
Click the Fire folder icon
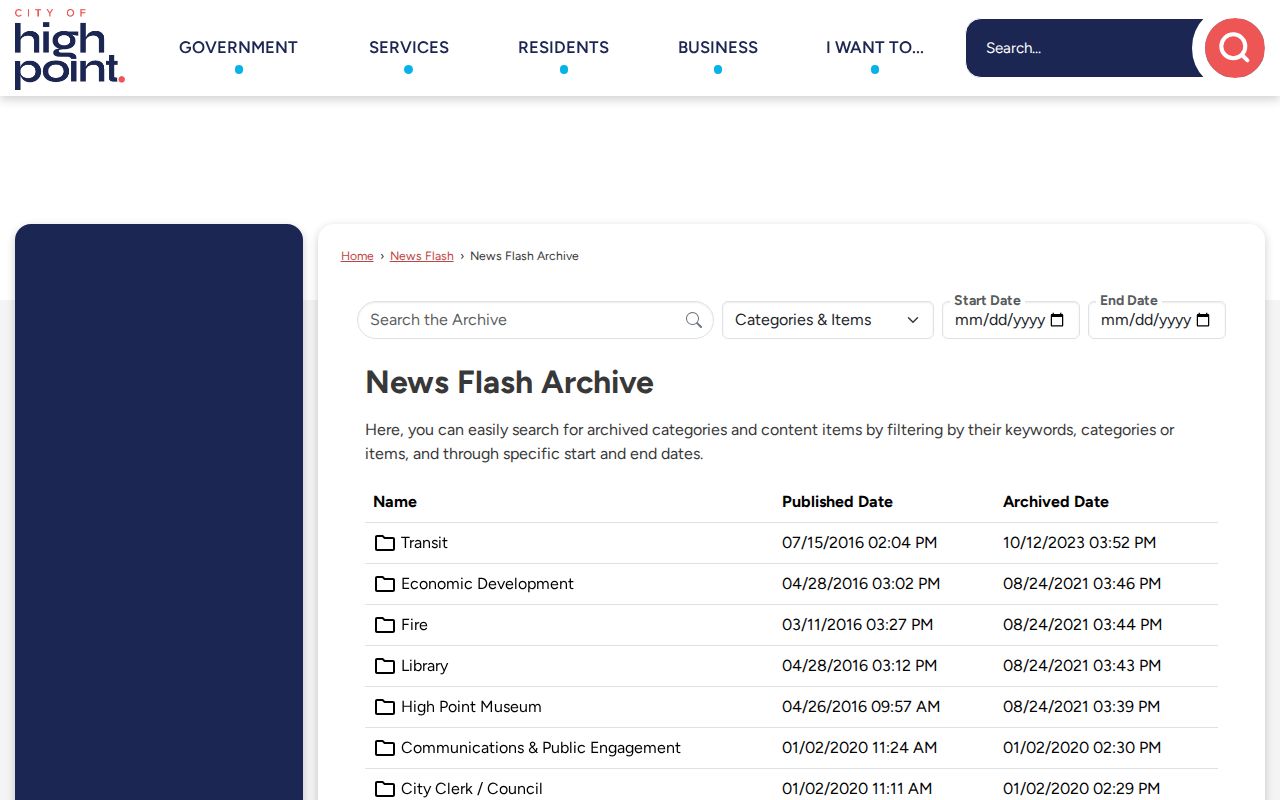(385, 625)
